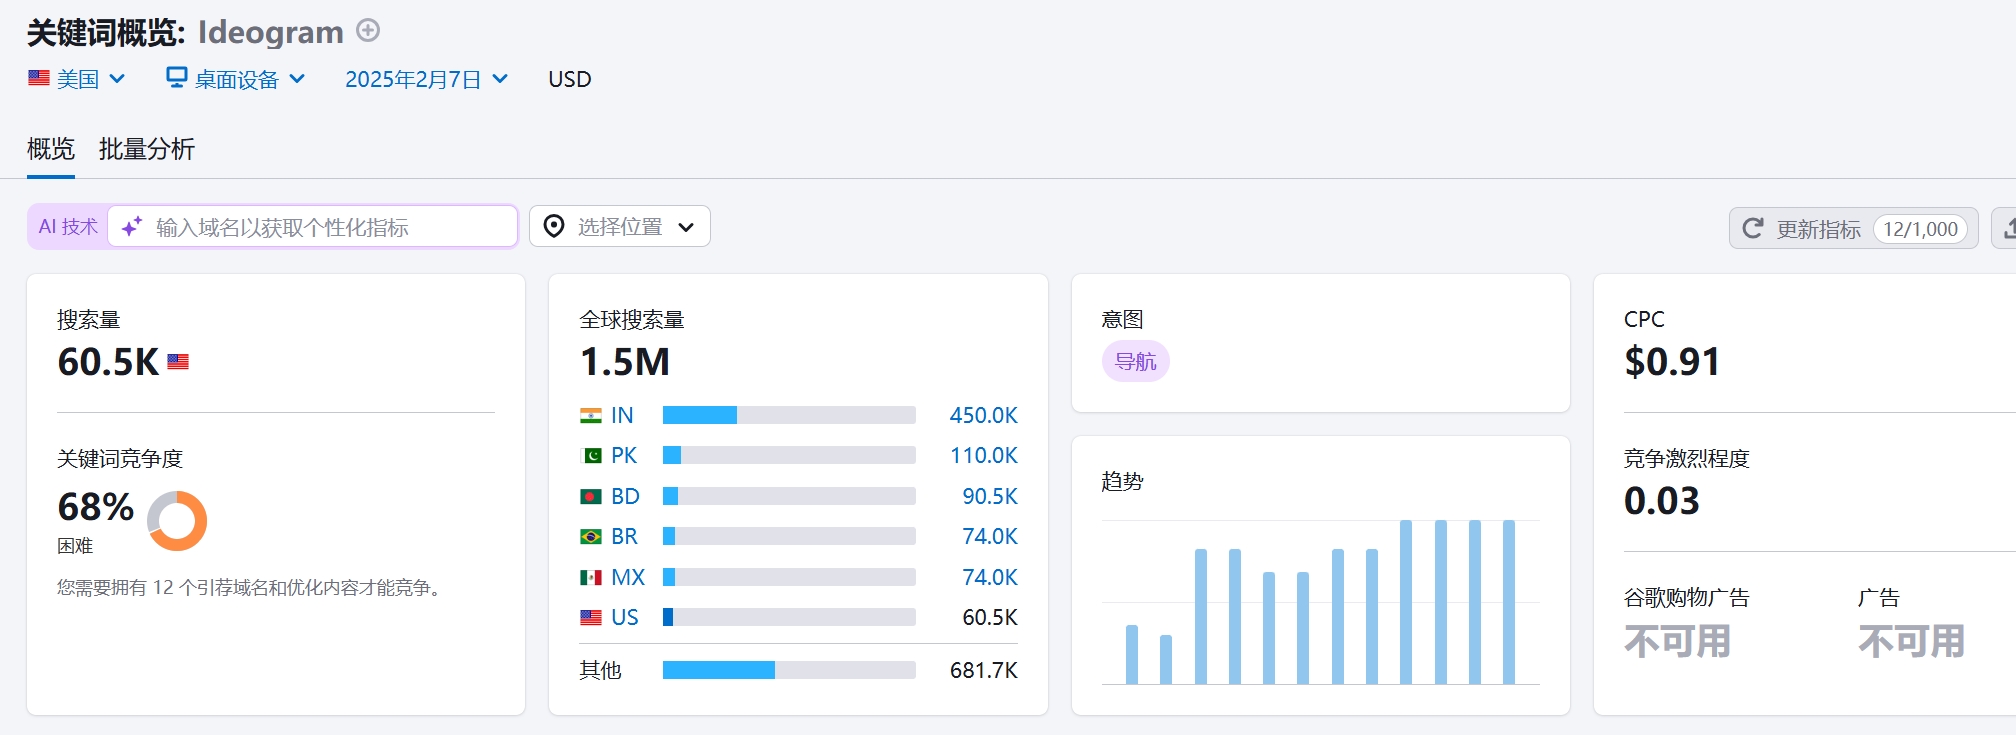
Task: Open the 桌面设备 device dropdown
Action: pos(236,79)
